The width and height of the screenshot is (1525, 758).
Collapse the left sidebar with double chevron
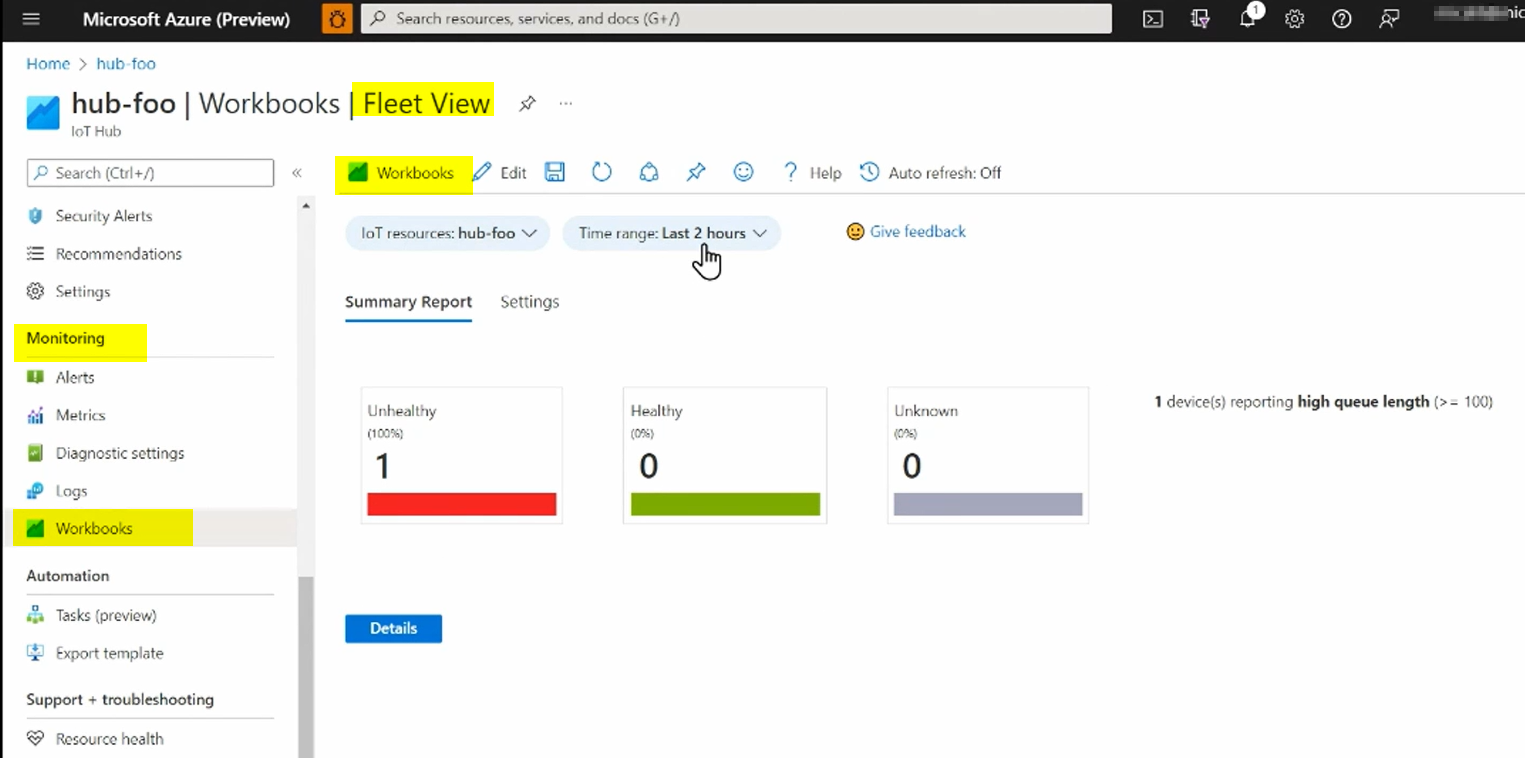(297, 173)
